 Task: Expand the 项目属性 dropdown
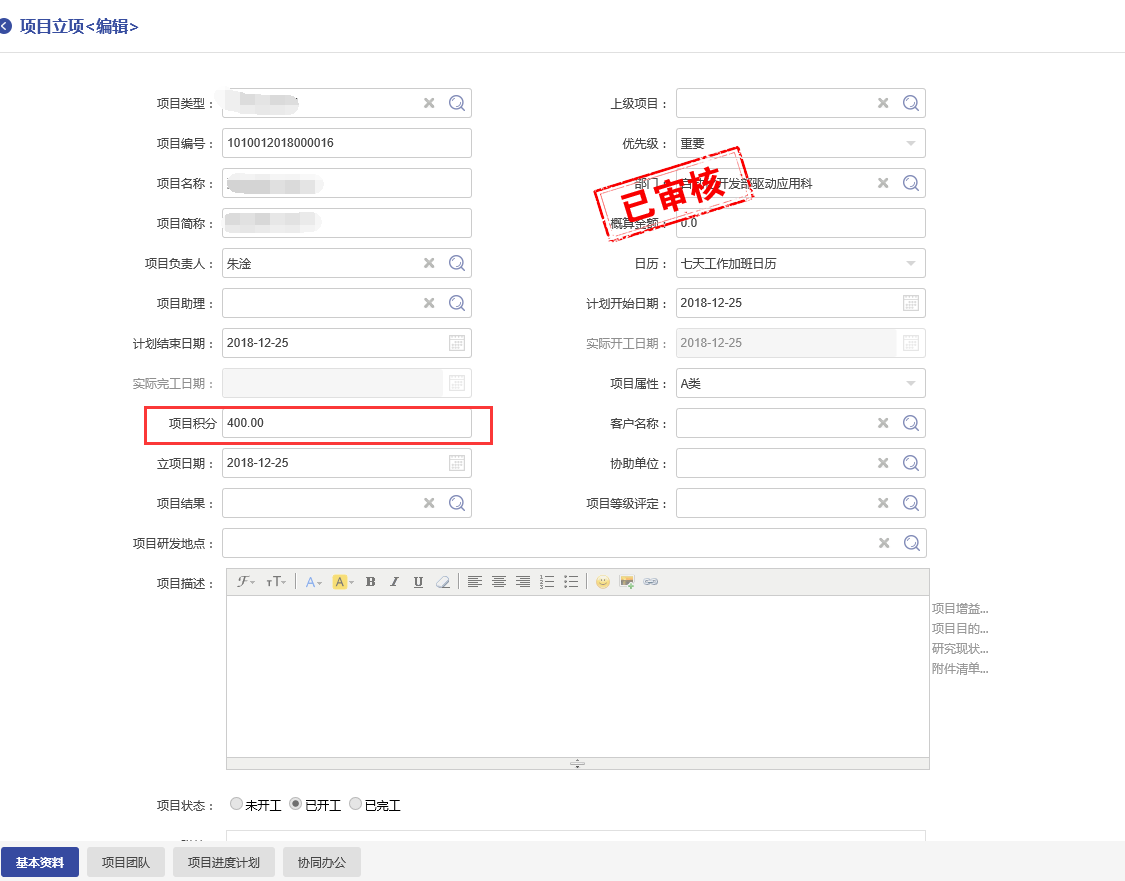[x=910, y=383]
